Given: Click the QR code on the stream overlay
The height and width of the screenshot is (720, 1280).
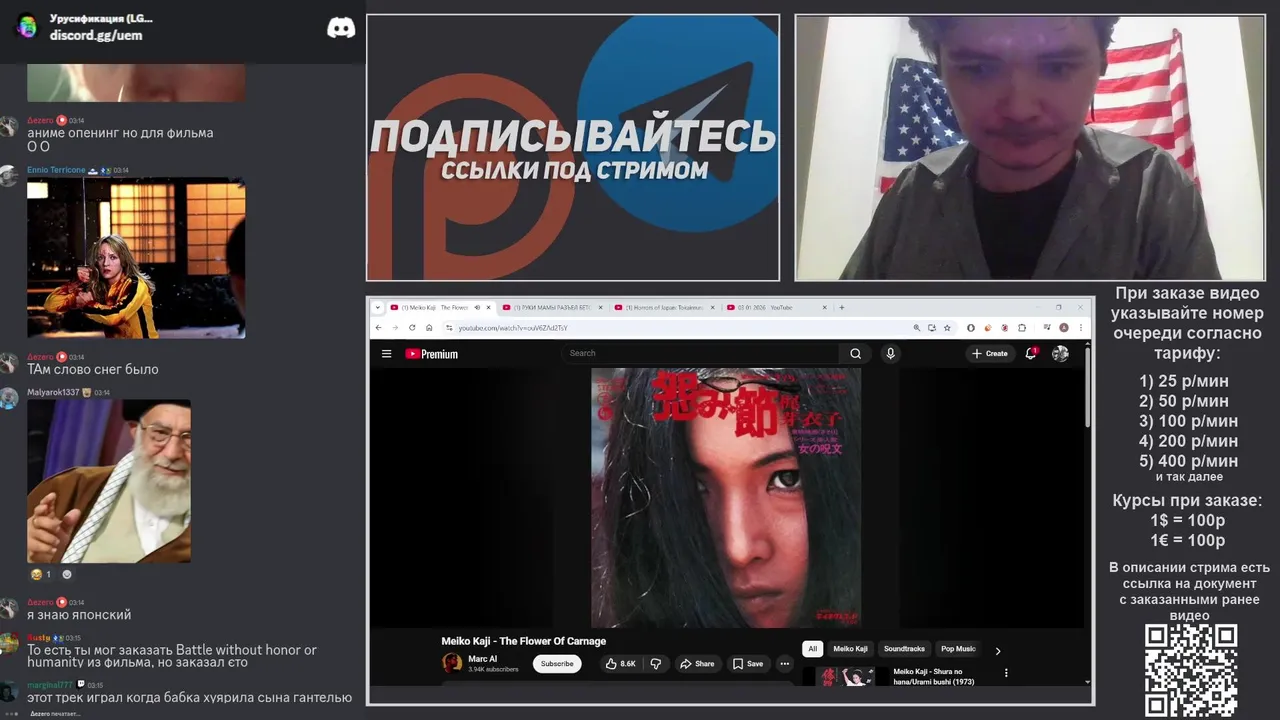Looking at the screenshot, I should click(1191, 670).
